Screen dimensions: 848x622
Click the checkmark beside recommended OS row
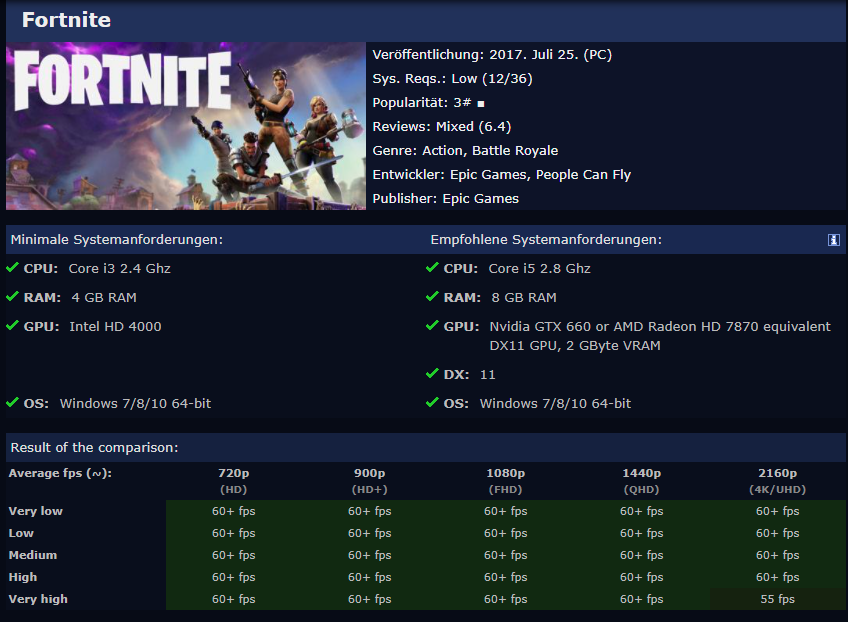coord(432,402)
